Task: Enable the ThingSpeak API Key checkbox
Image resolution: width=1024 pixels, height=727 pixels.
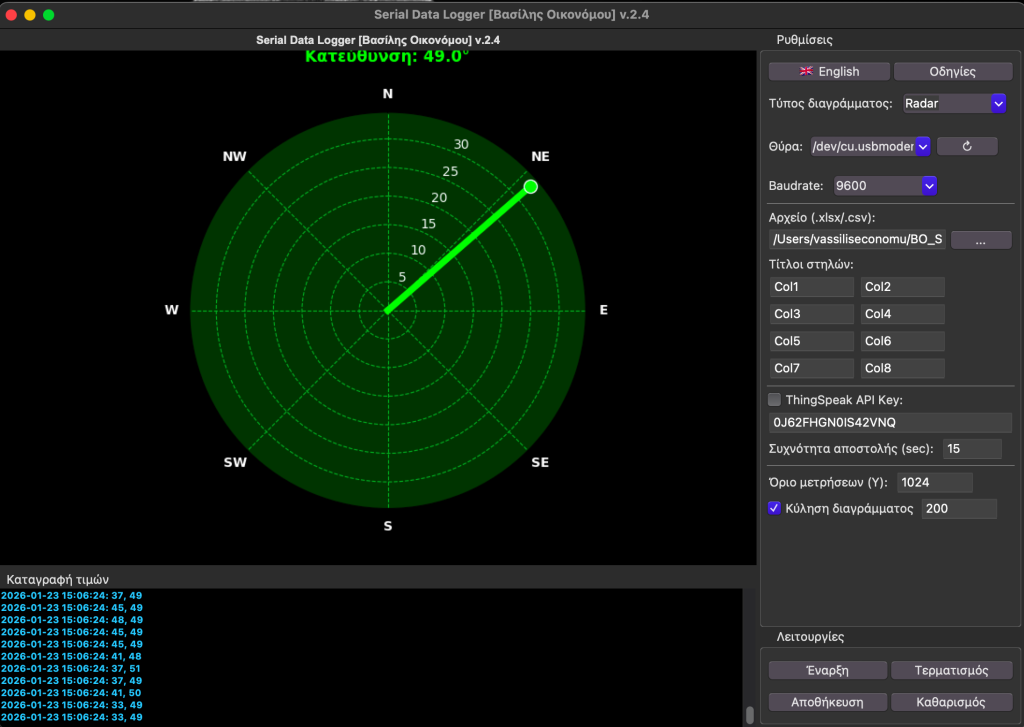Action: [775, 400]
